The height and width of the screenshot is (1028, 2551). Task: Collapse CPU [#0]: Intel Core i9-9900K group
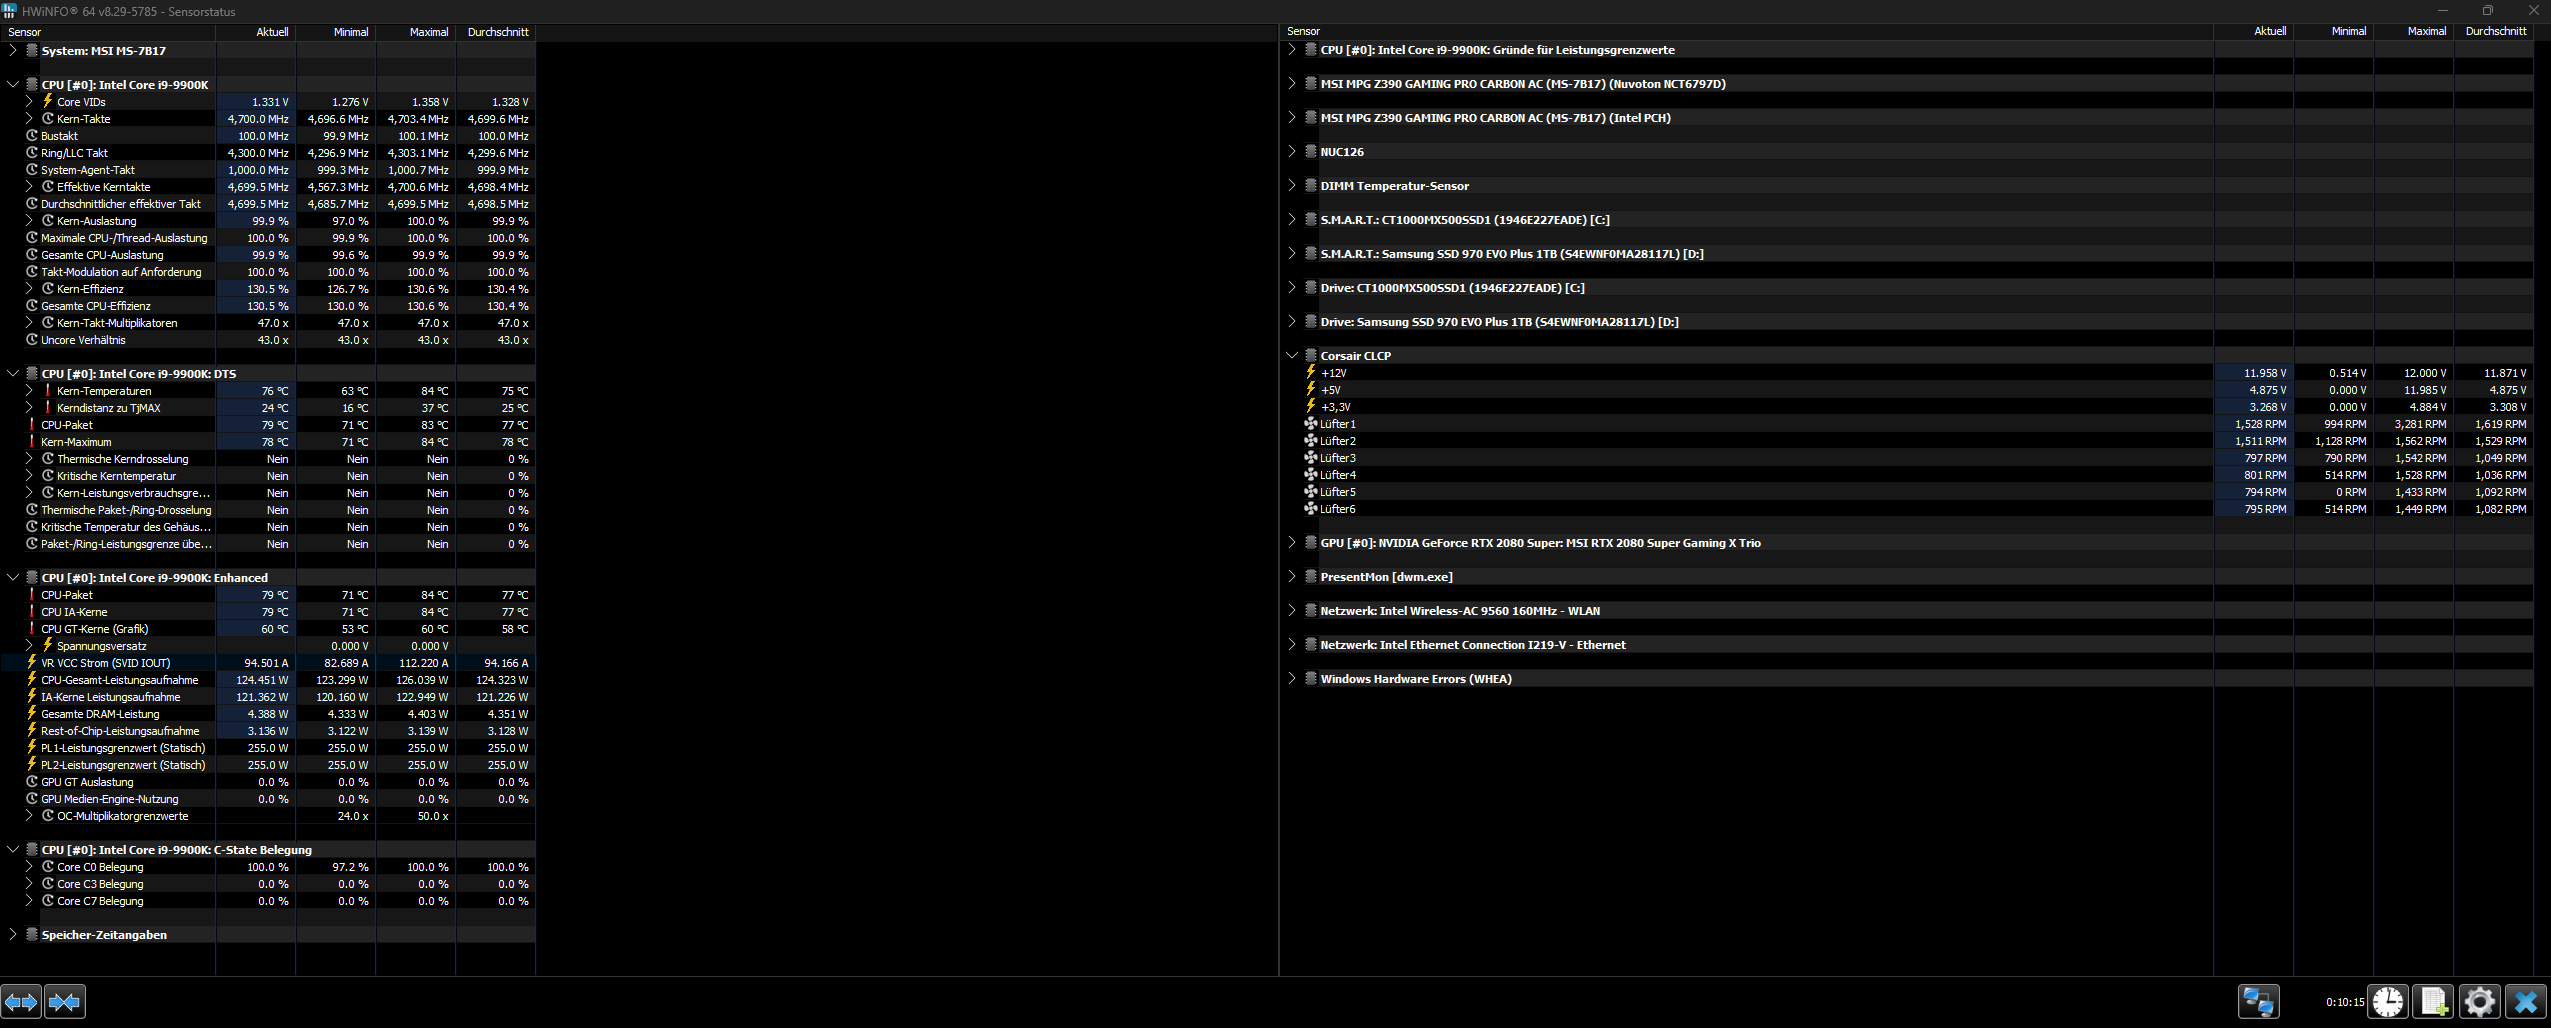click(x=13, y=84)
